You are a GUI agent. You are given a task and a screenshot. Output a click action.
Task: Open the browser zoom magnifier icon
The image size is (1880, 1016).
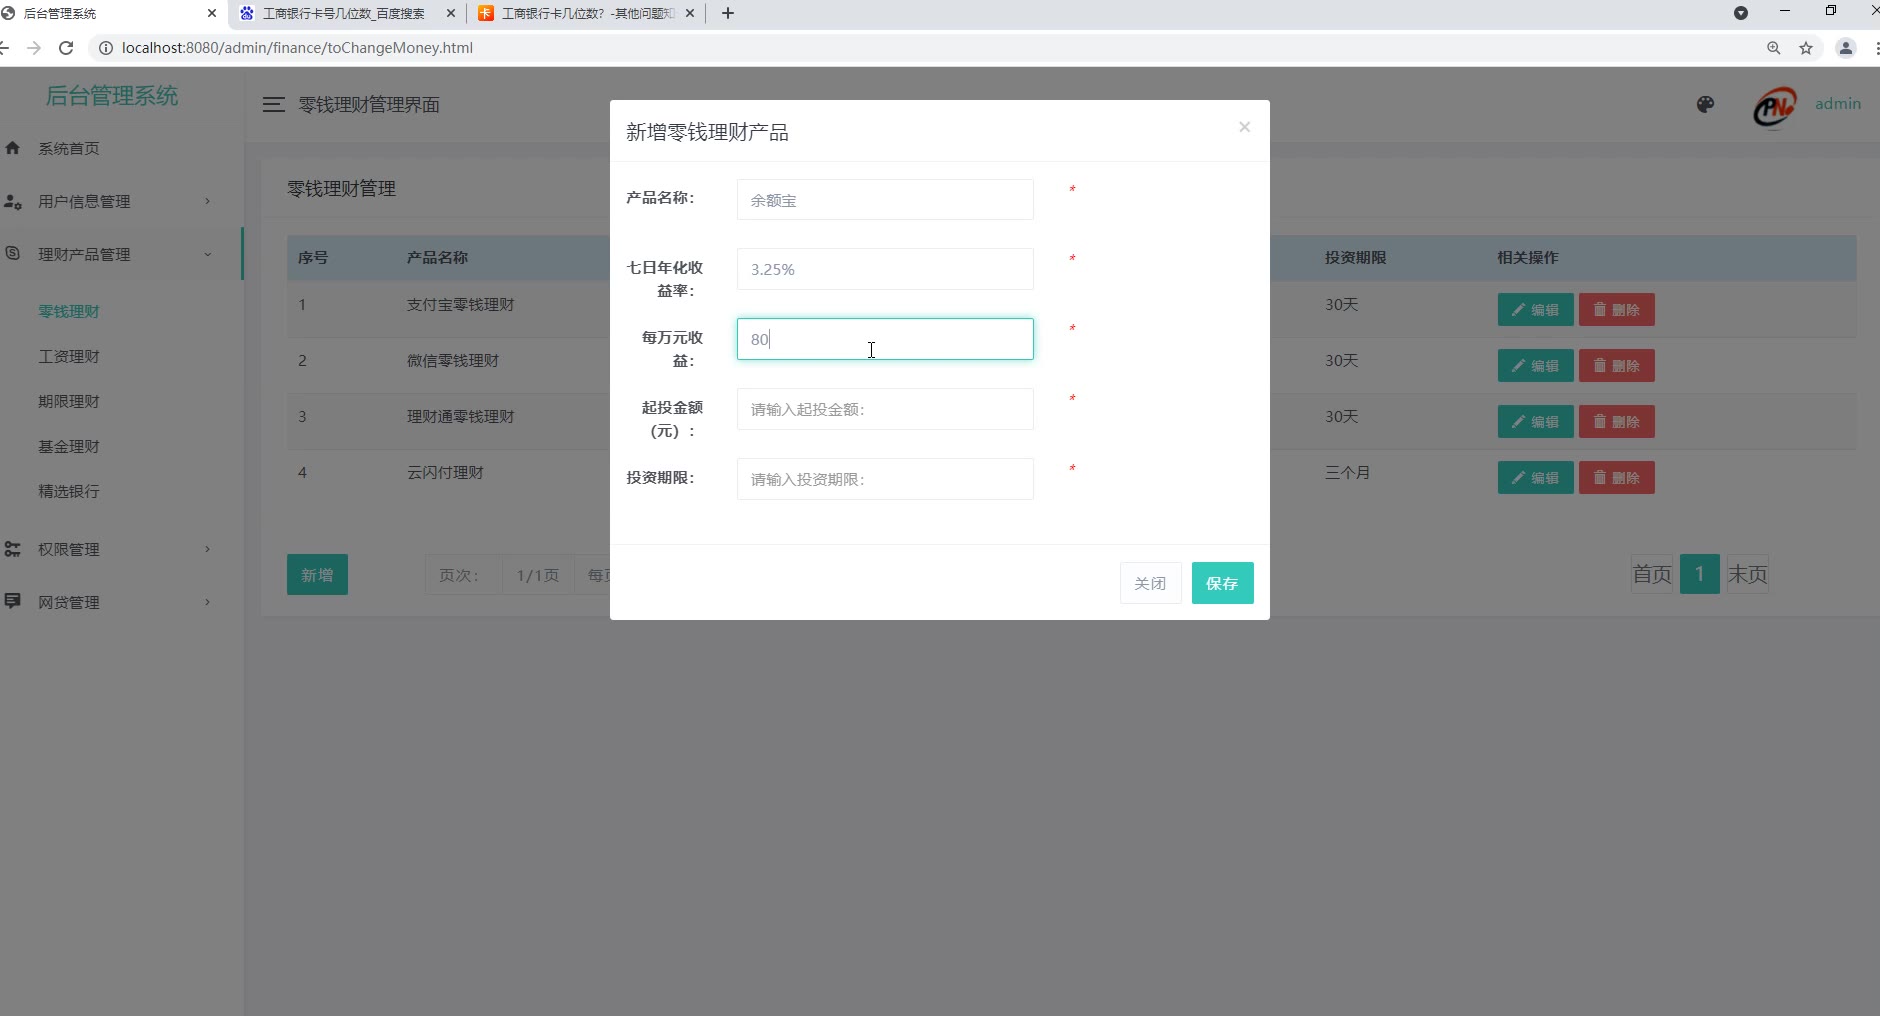[1773, 48]
